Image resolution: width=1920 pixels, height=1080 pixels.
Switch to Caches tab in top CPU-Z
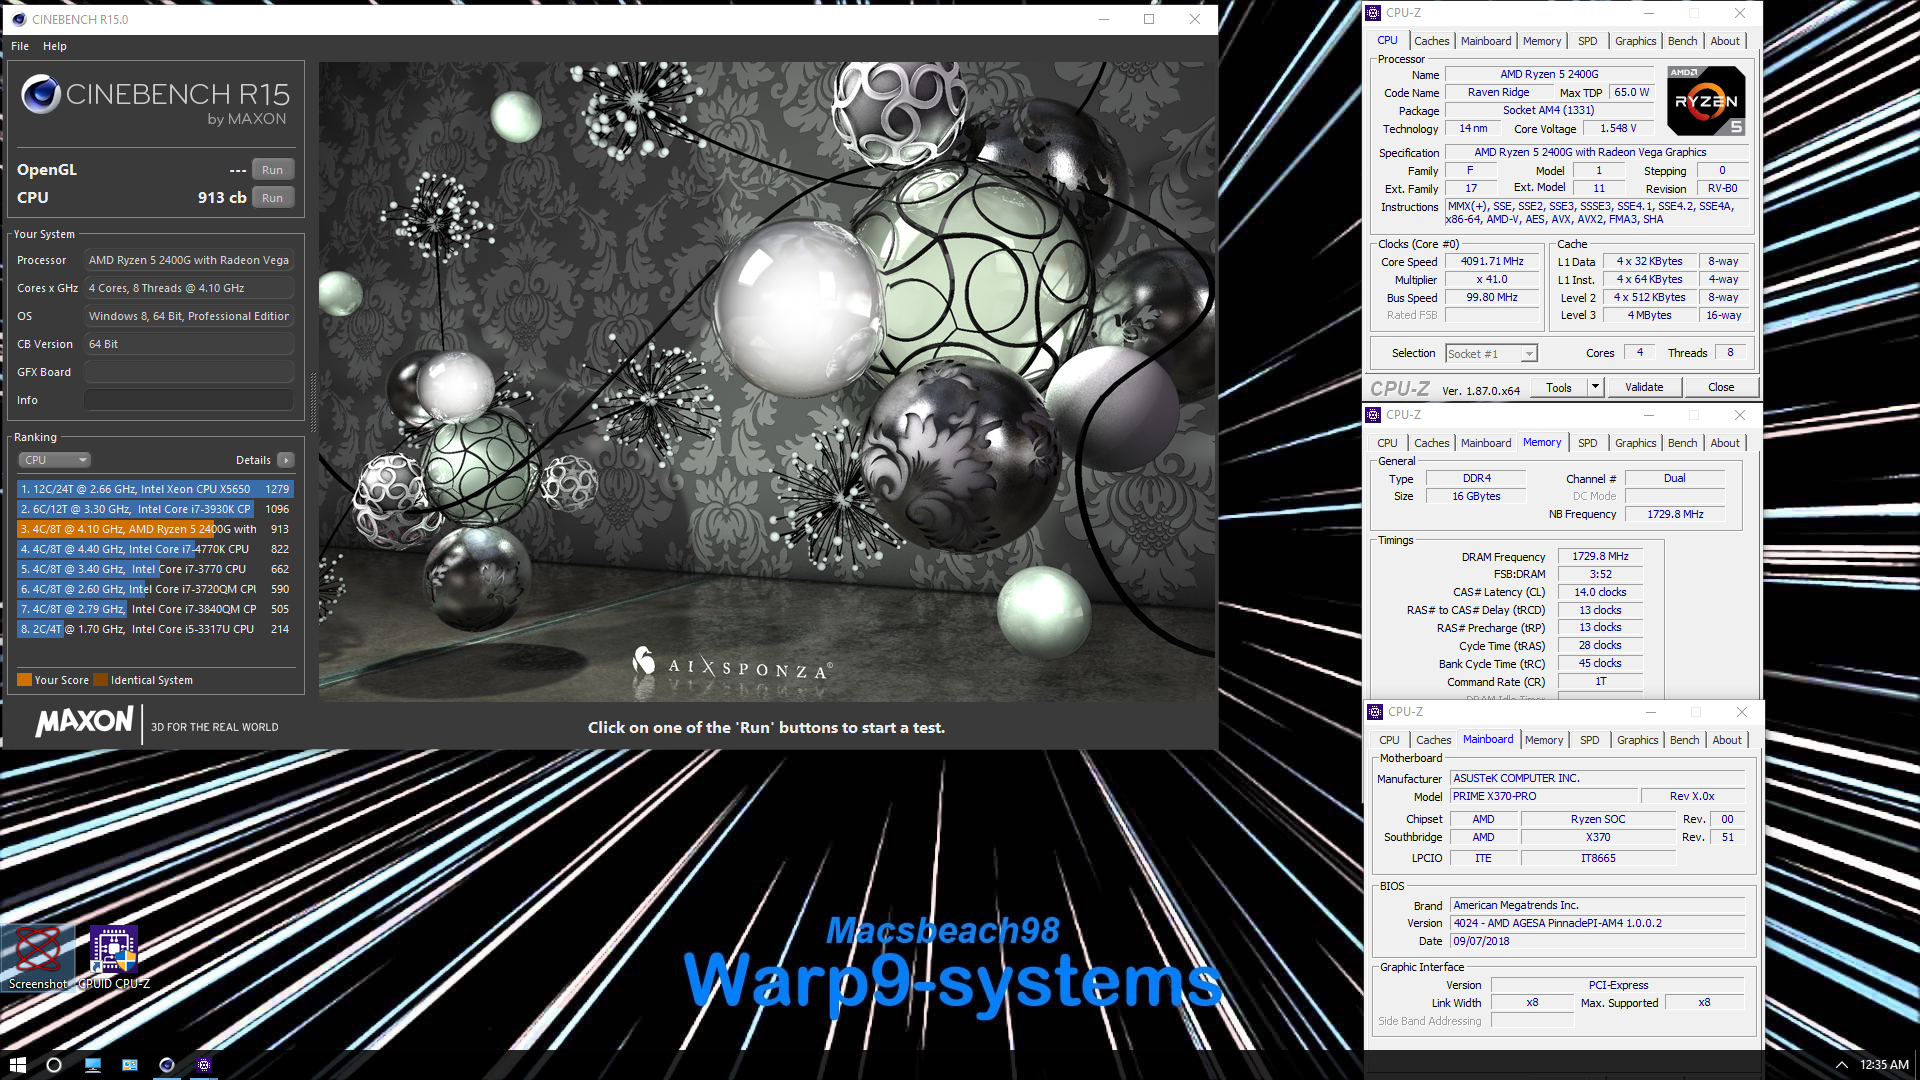[1431, 41]
